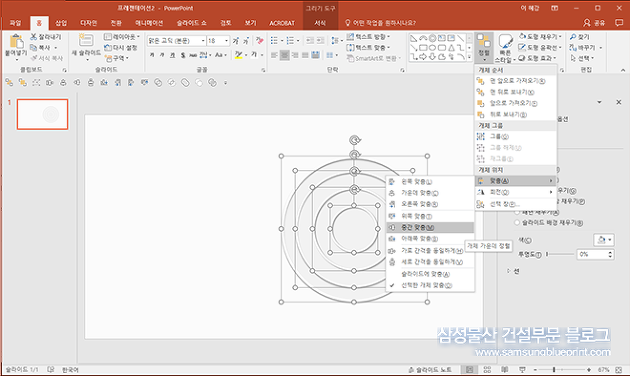Choose Distribute Vertically (세로 간격을 동일하게)
This screenshot has height=376, width=630.
[x=430, y=262]
